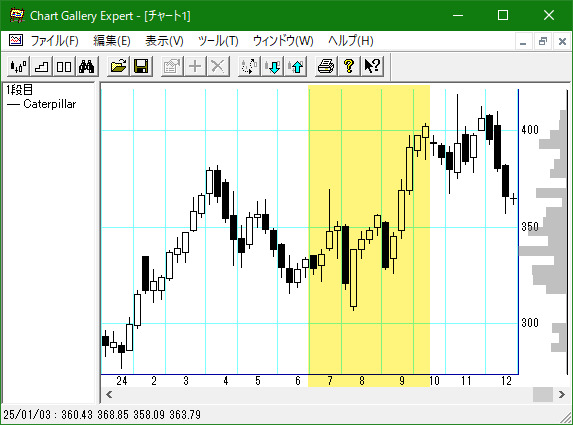
Task: Open the 表示(V) menu
Action: 164,41
